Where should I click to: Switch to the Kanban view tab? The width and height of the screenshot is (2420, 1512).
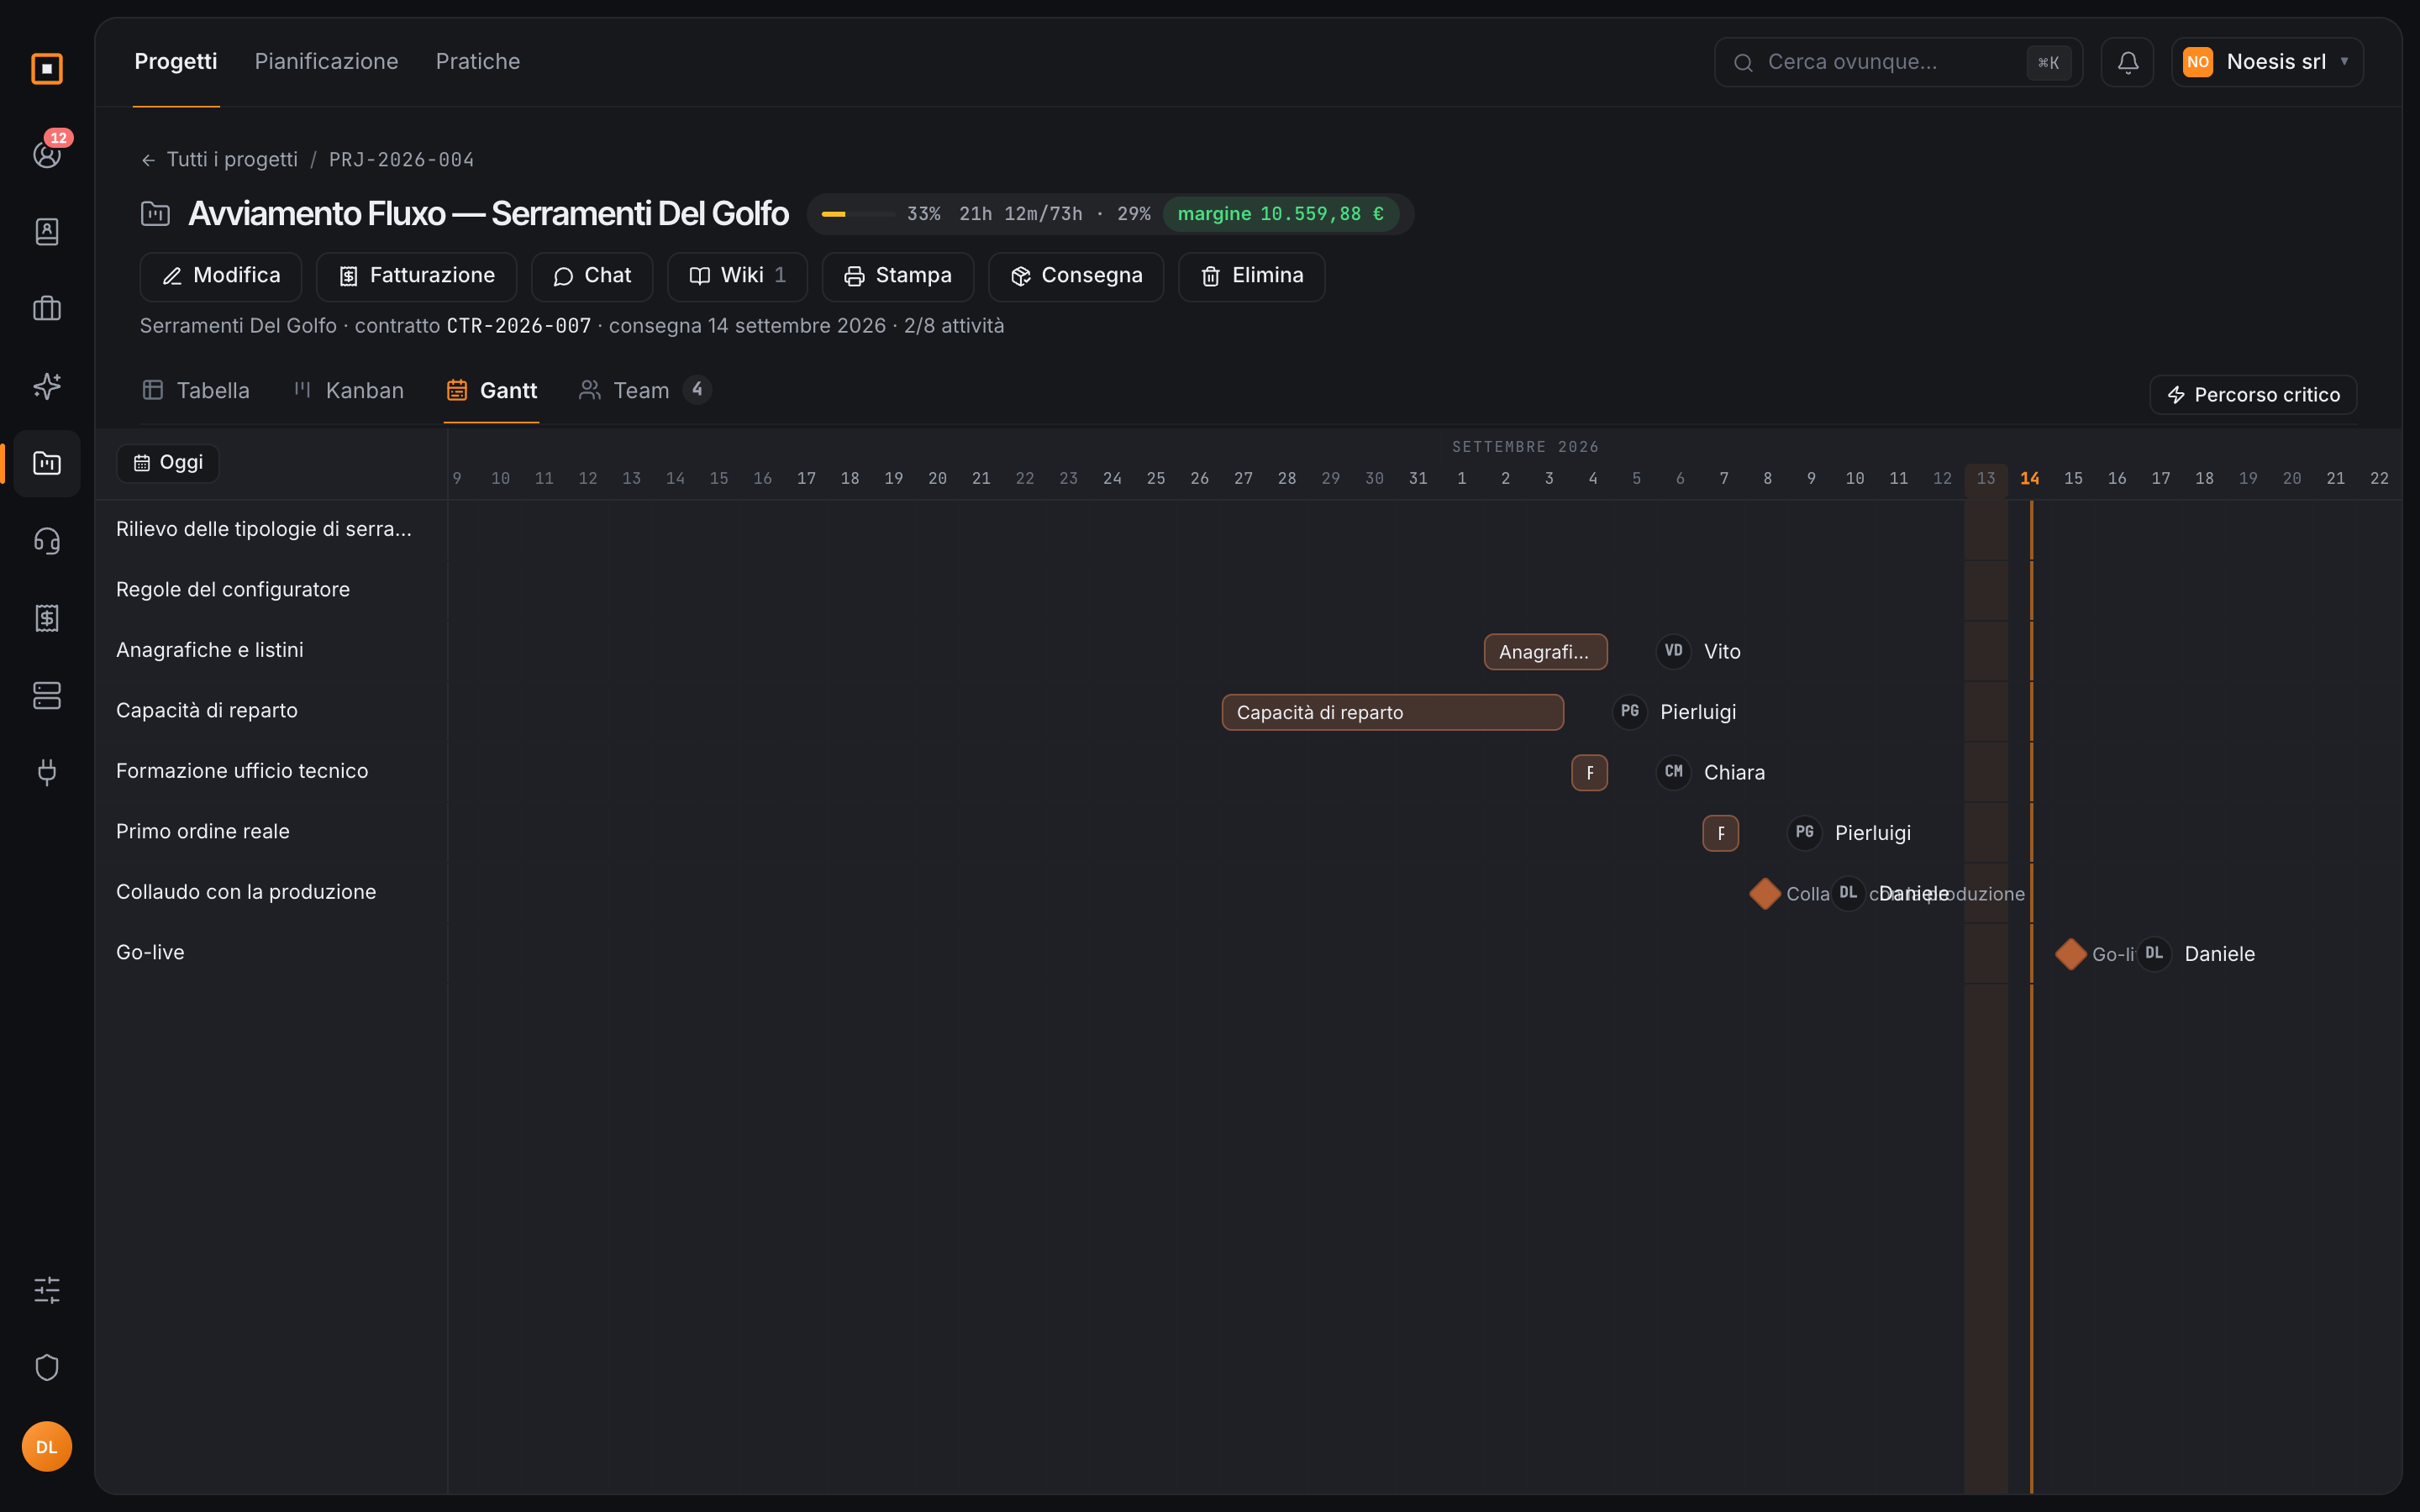[x=348, y=390]
